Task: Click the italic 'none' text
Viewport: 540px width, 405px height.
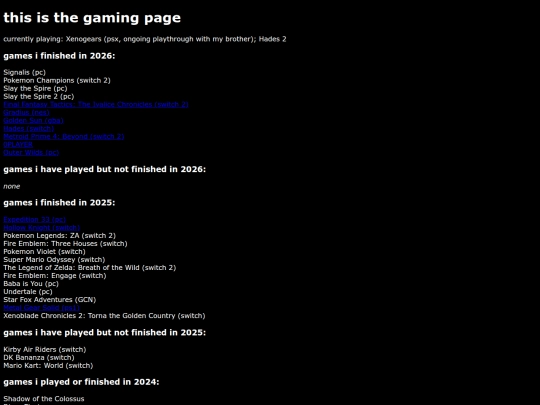Action: point(12,186)
